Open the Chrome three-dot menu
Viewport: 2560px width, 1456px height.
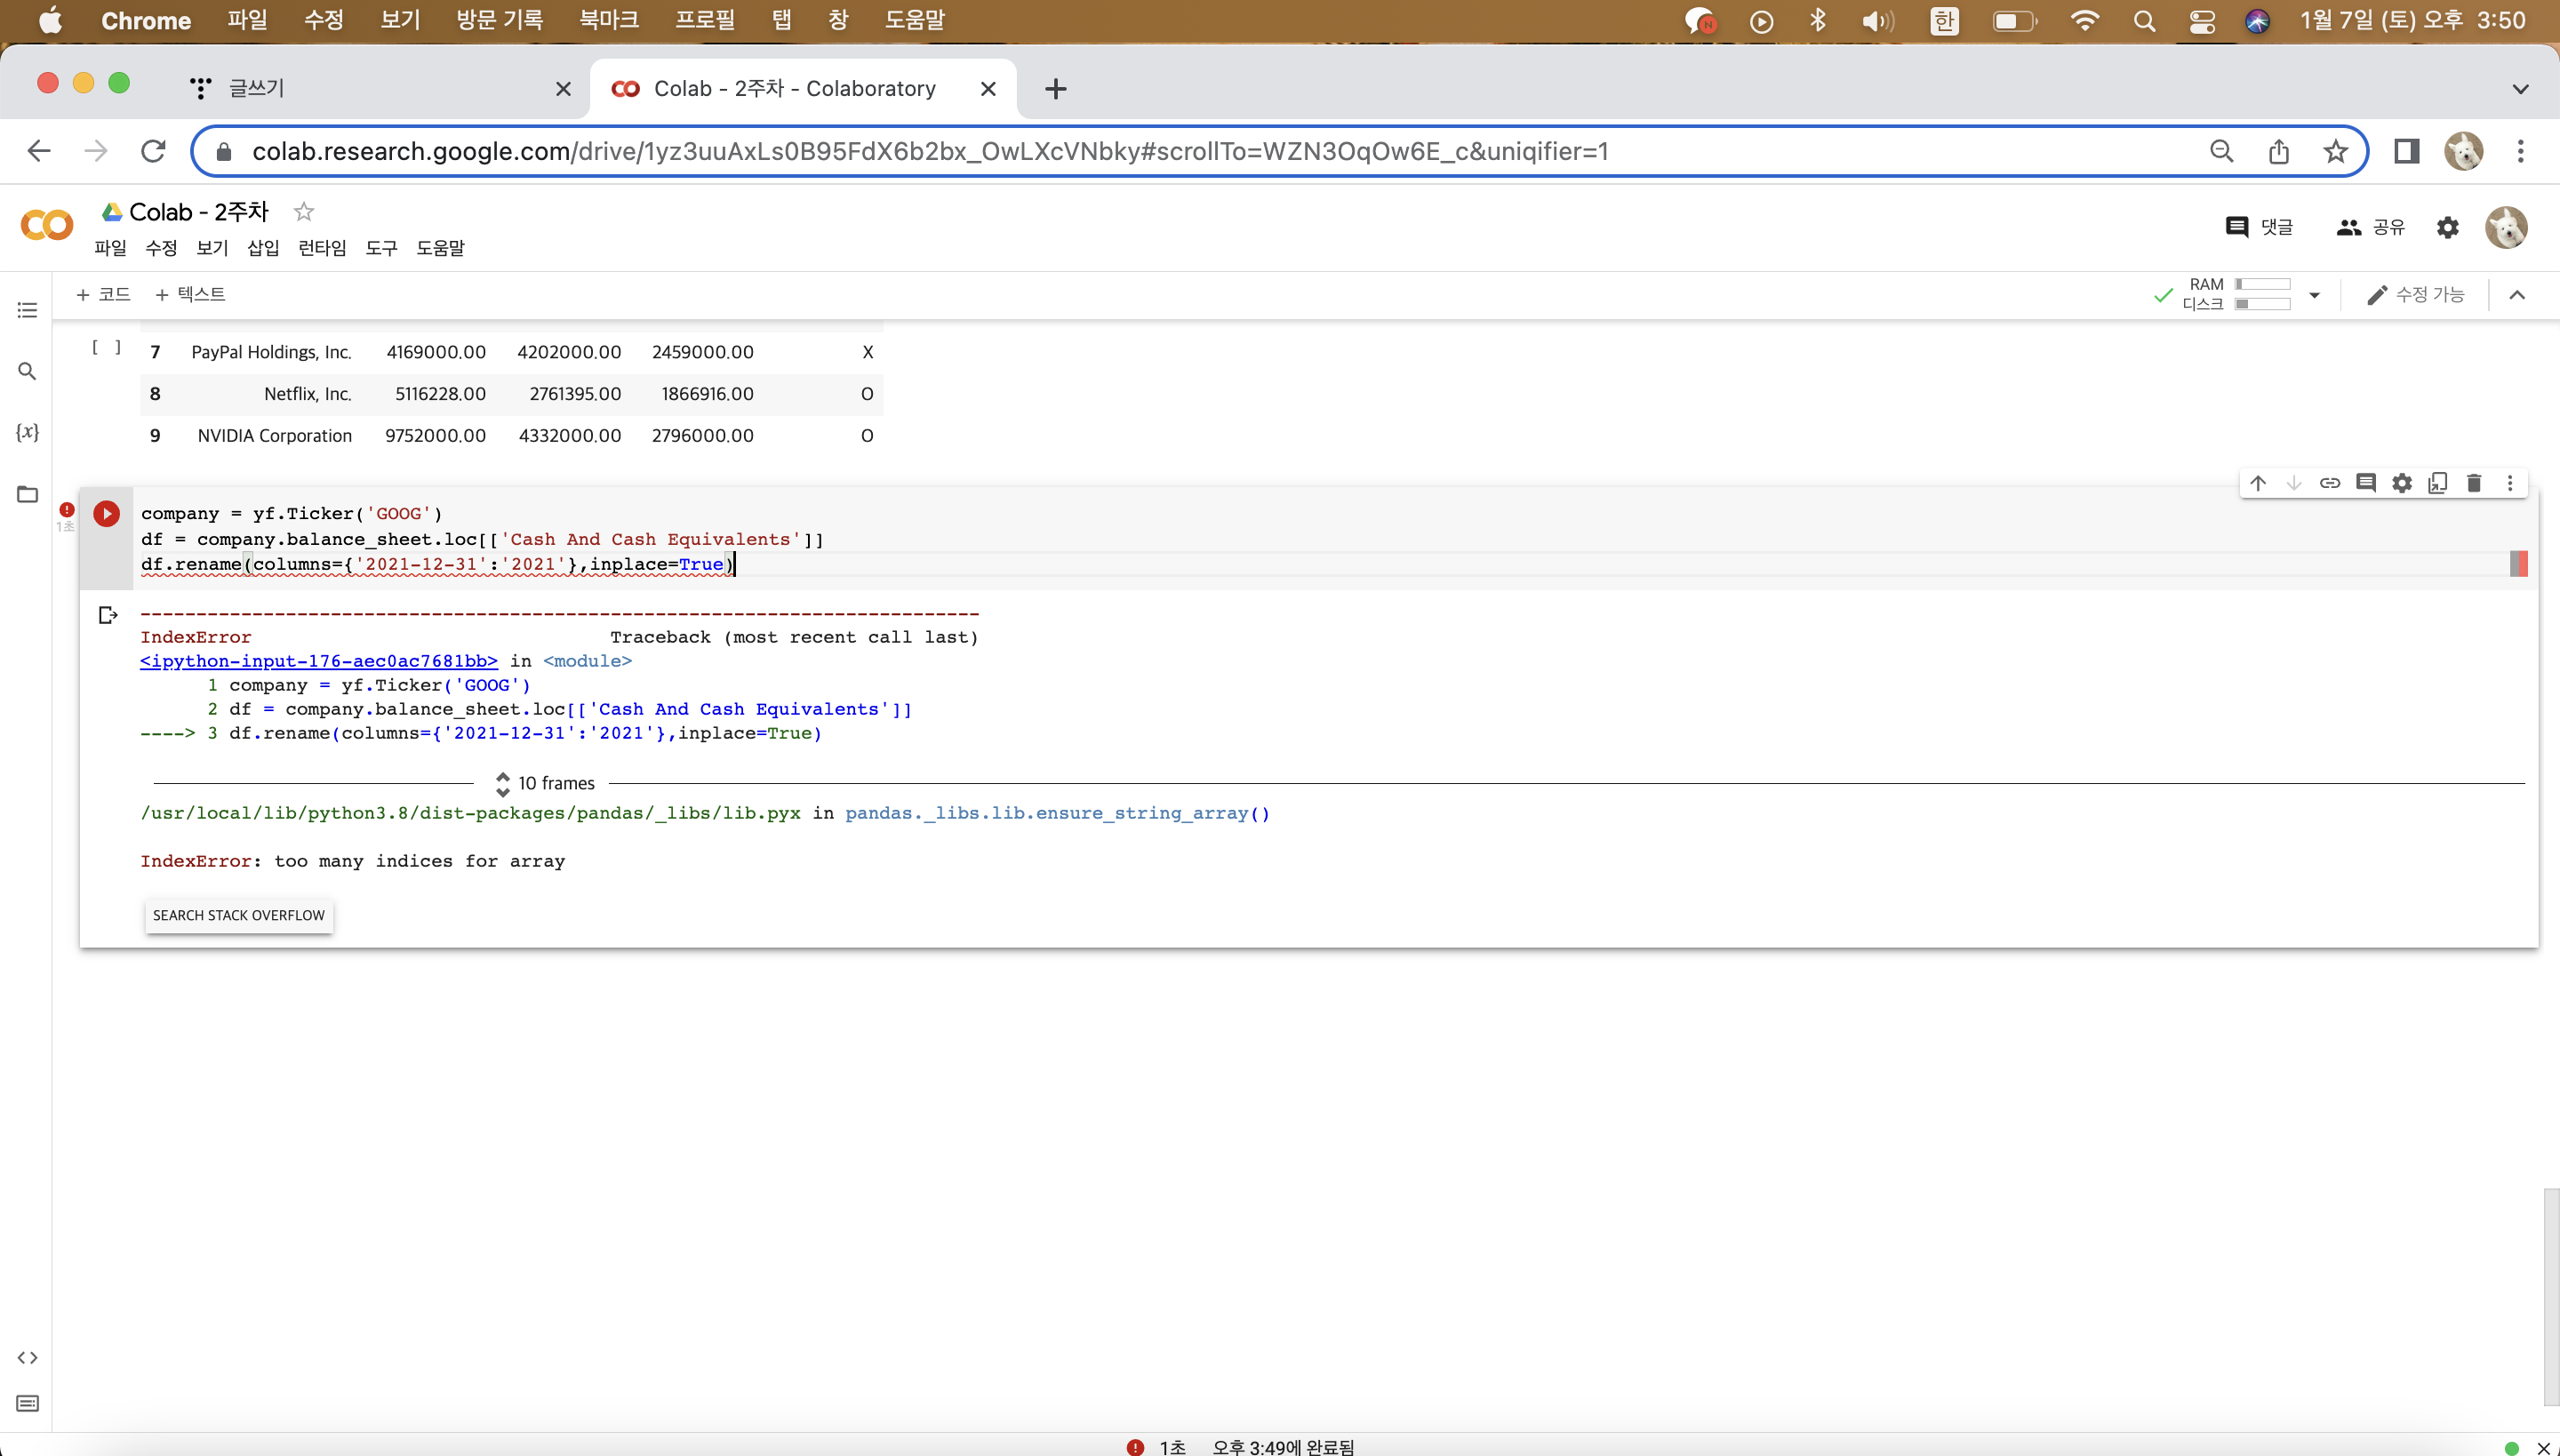(x=2520, y=152)
